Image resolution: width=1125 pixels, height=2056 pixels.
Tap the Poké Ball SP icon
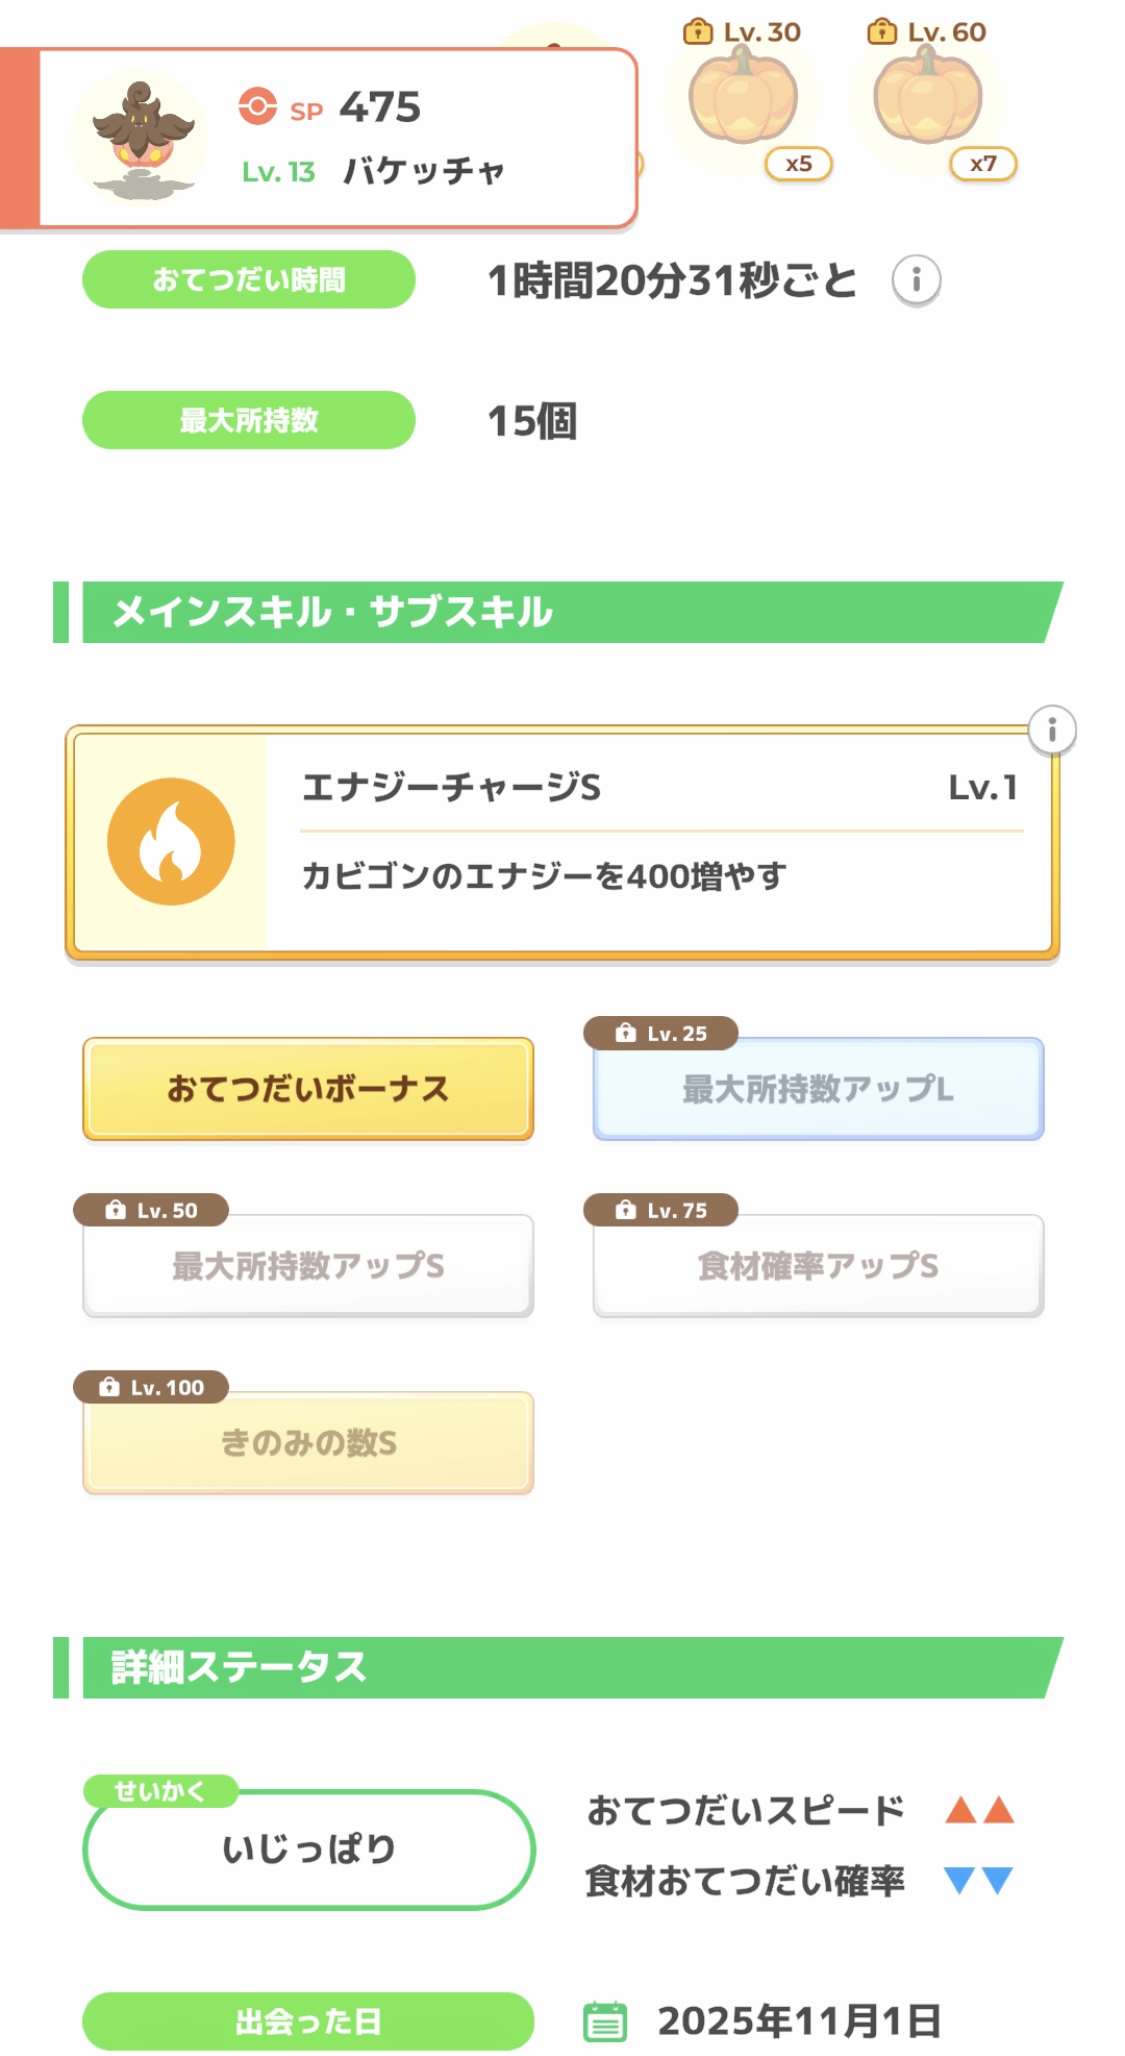[x=257, y=106]
